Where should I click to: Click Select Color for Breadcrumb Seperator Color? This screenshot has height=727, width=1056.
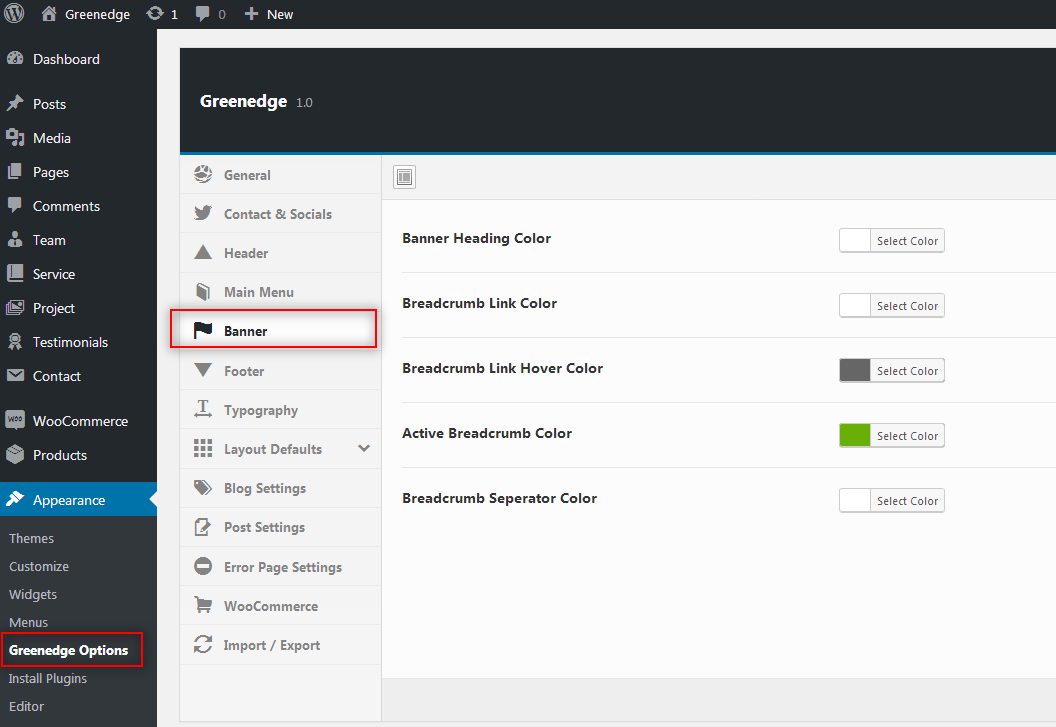(x=907, y=501)
